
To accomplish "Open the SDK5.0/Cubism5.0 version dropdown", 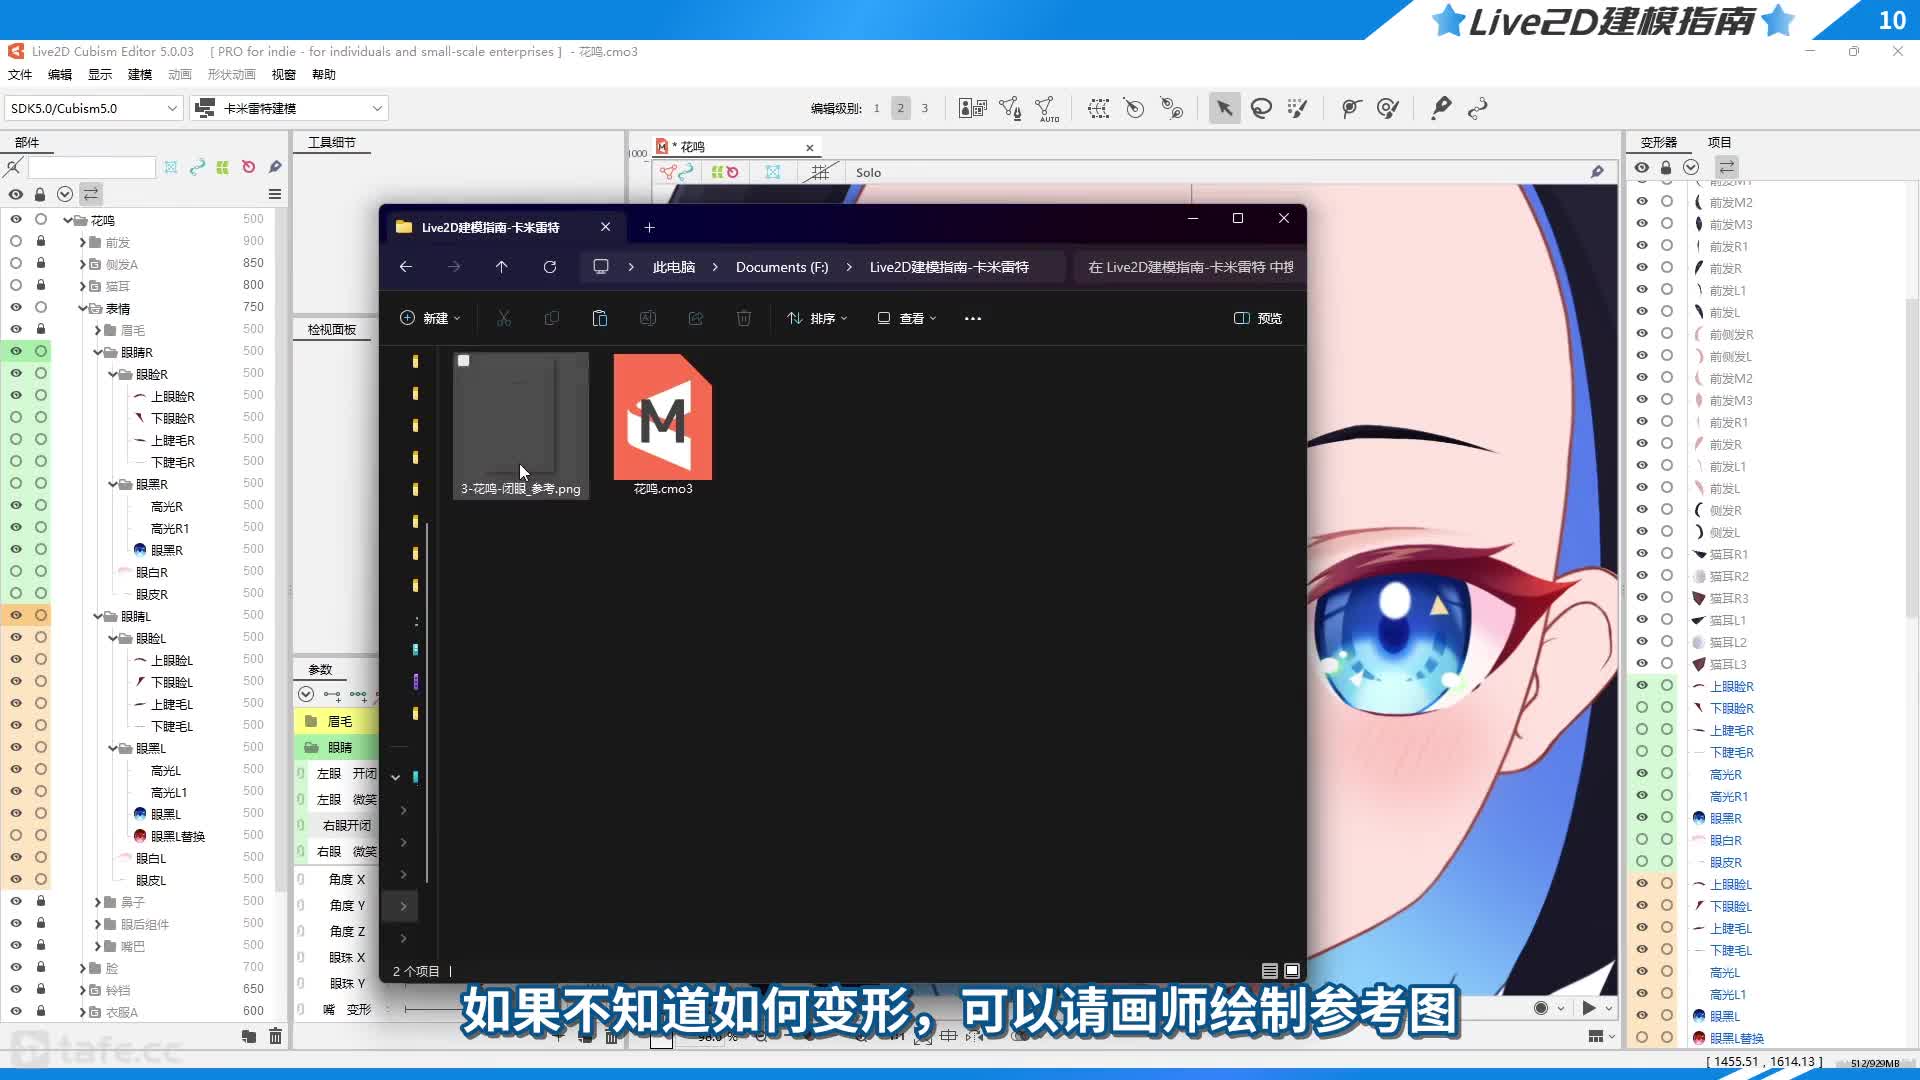I will click(94, 108).
